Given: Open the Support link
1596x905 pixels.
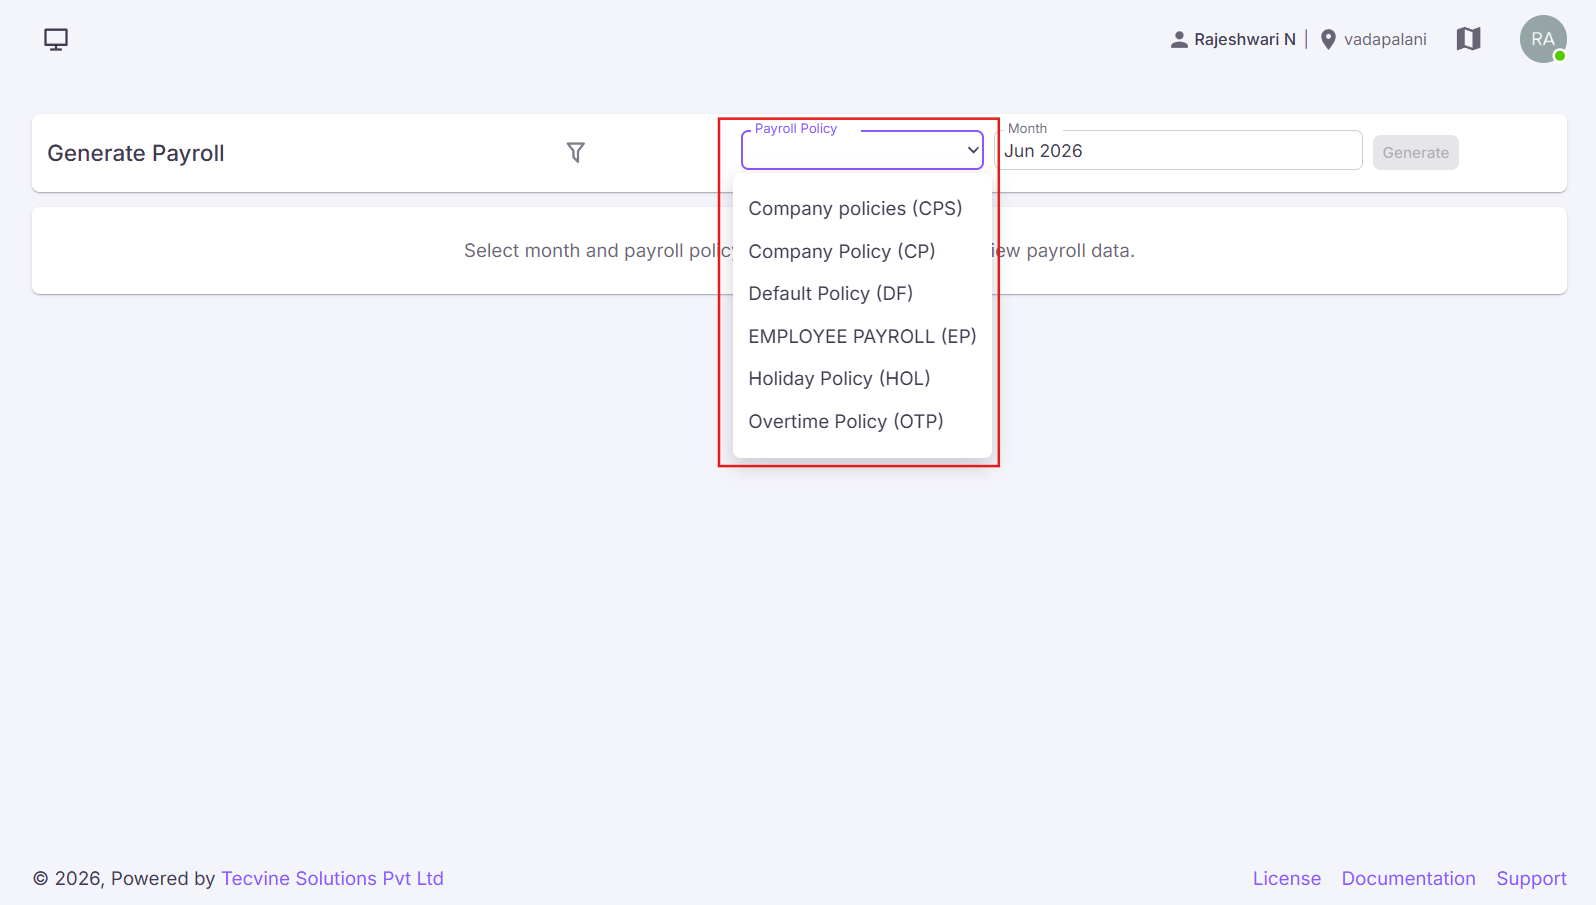Looking at the screenshot, I should 1531,878.
